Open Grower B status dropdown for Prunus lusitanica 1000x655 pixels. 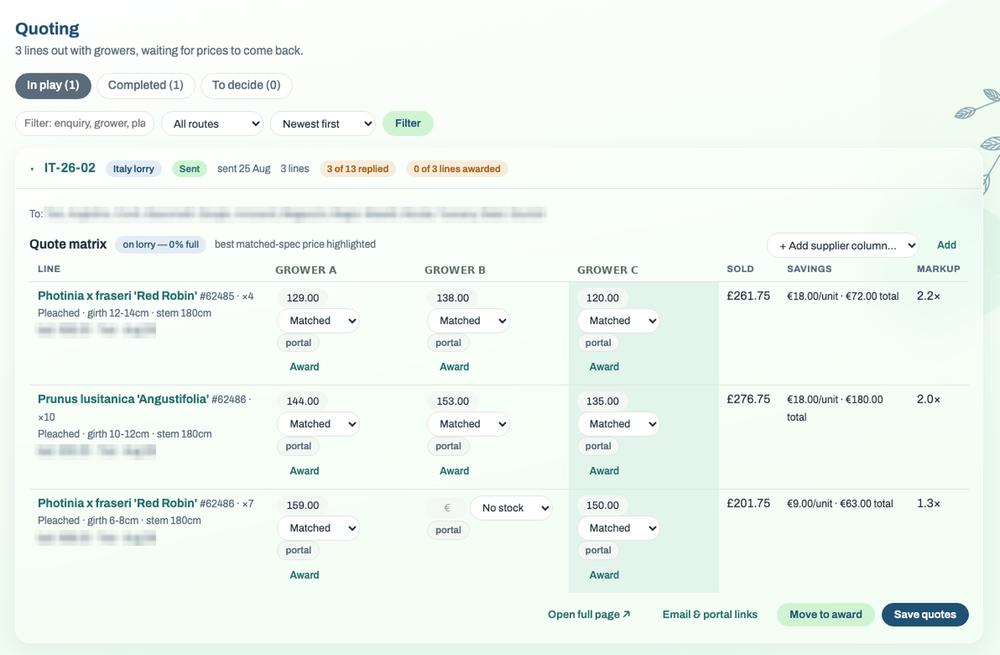pos(468,423)
